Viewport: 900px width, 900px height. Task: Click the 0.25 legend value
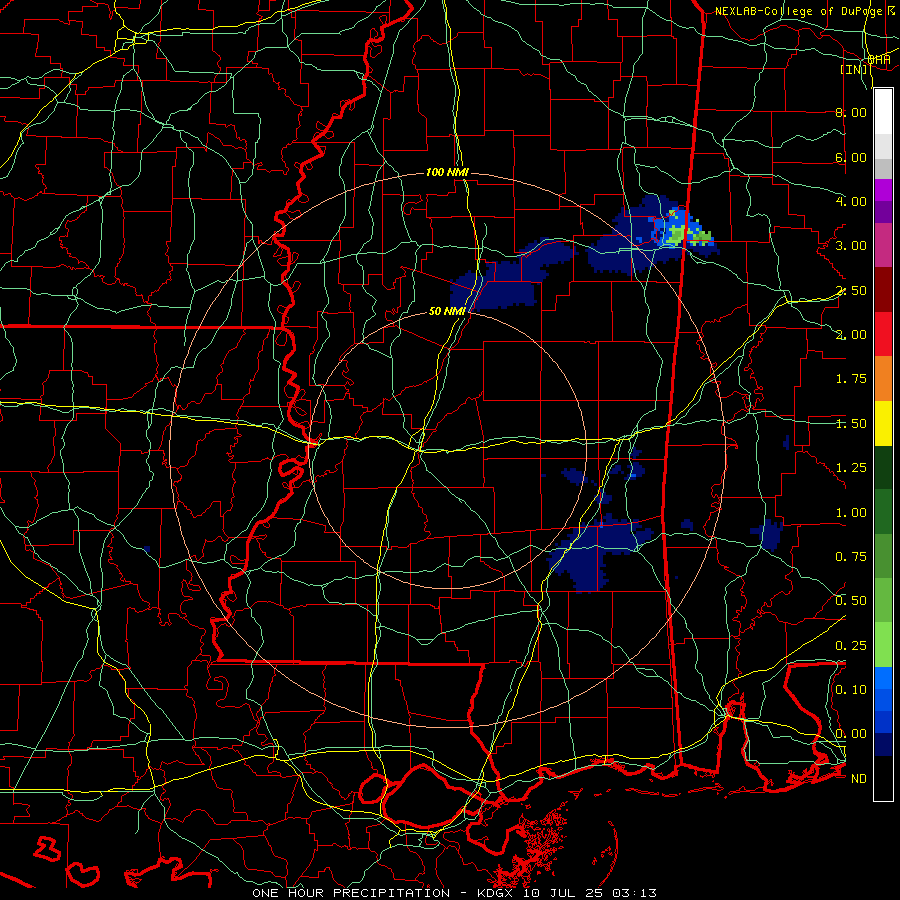[851, 646]
